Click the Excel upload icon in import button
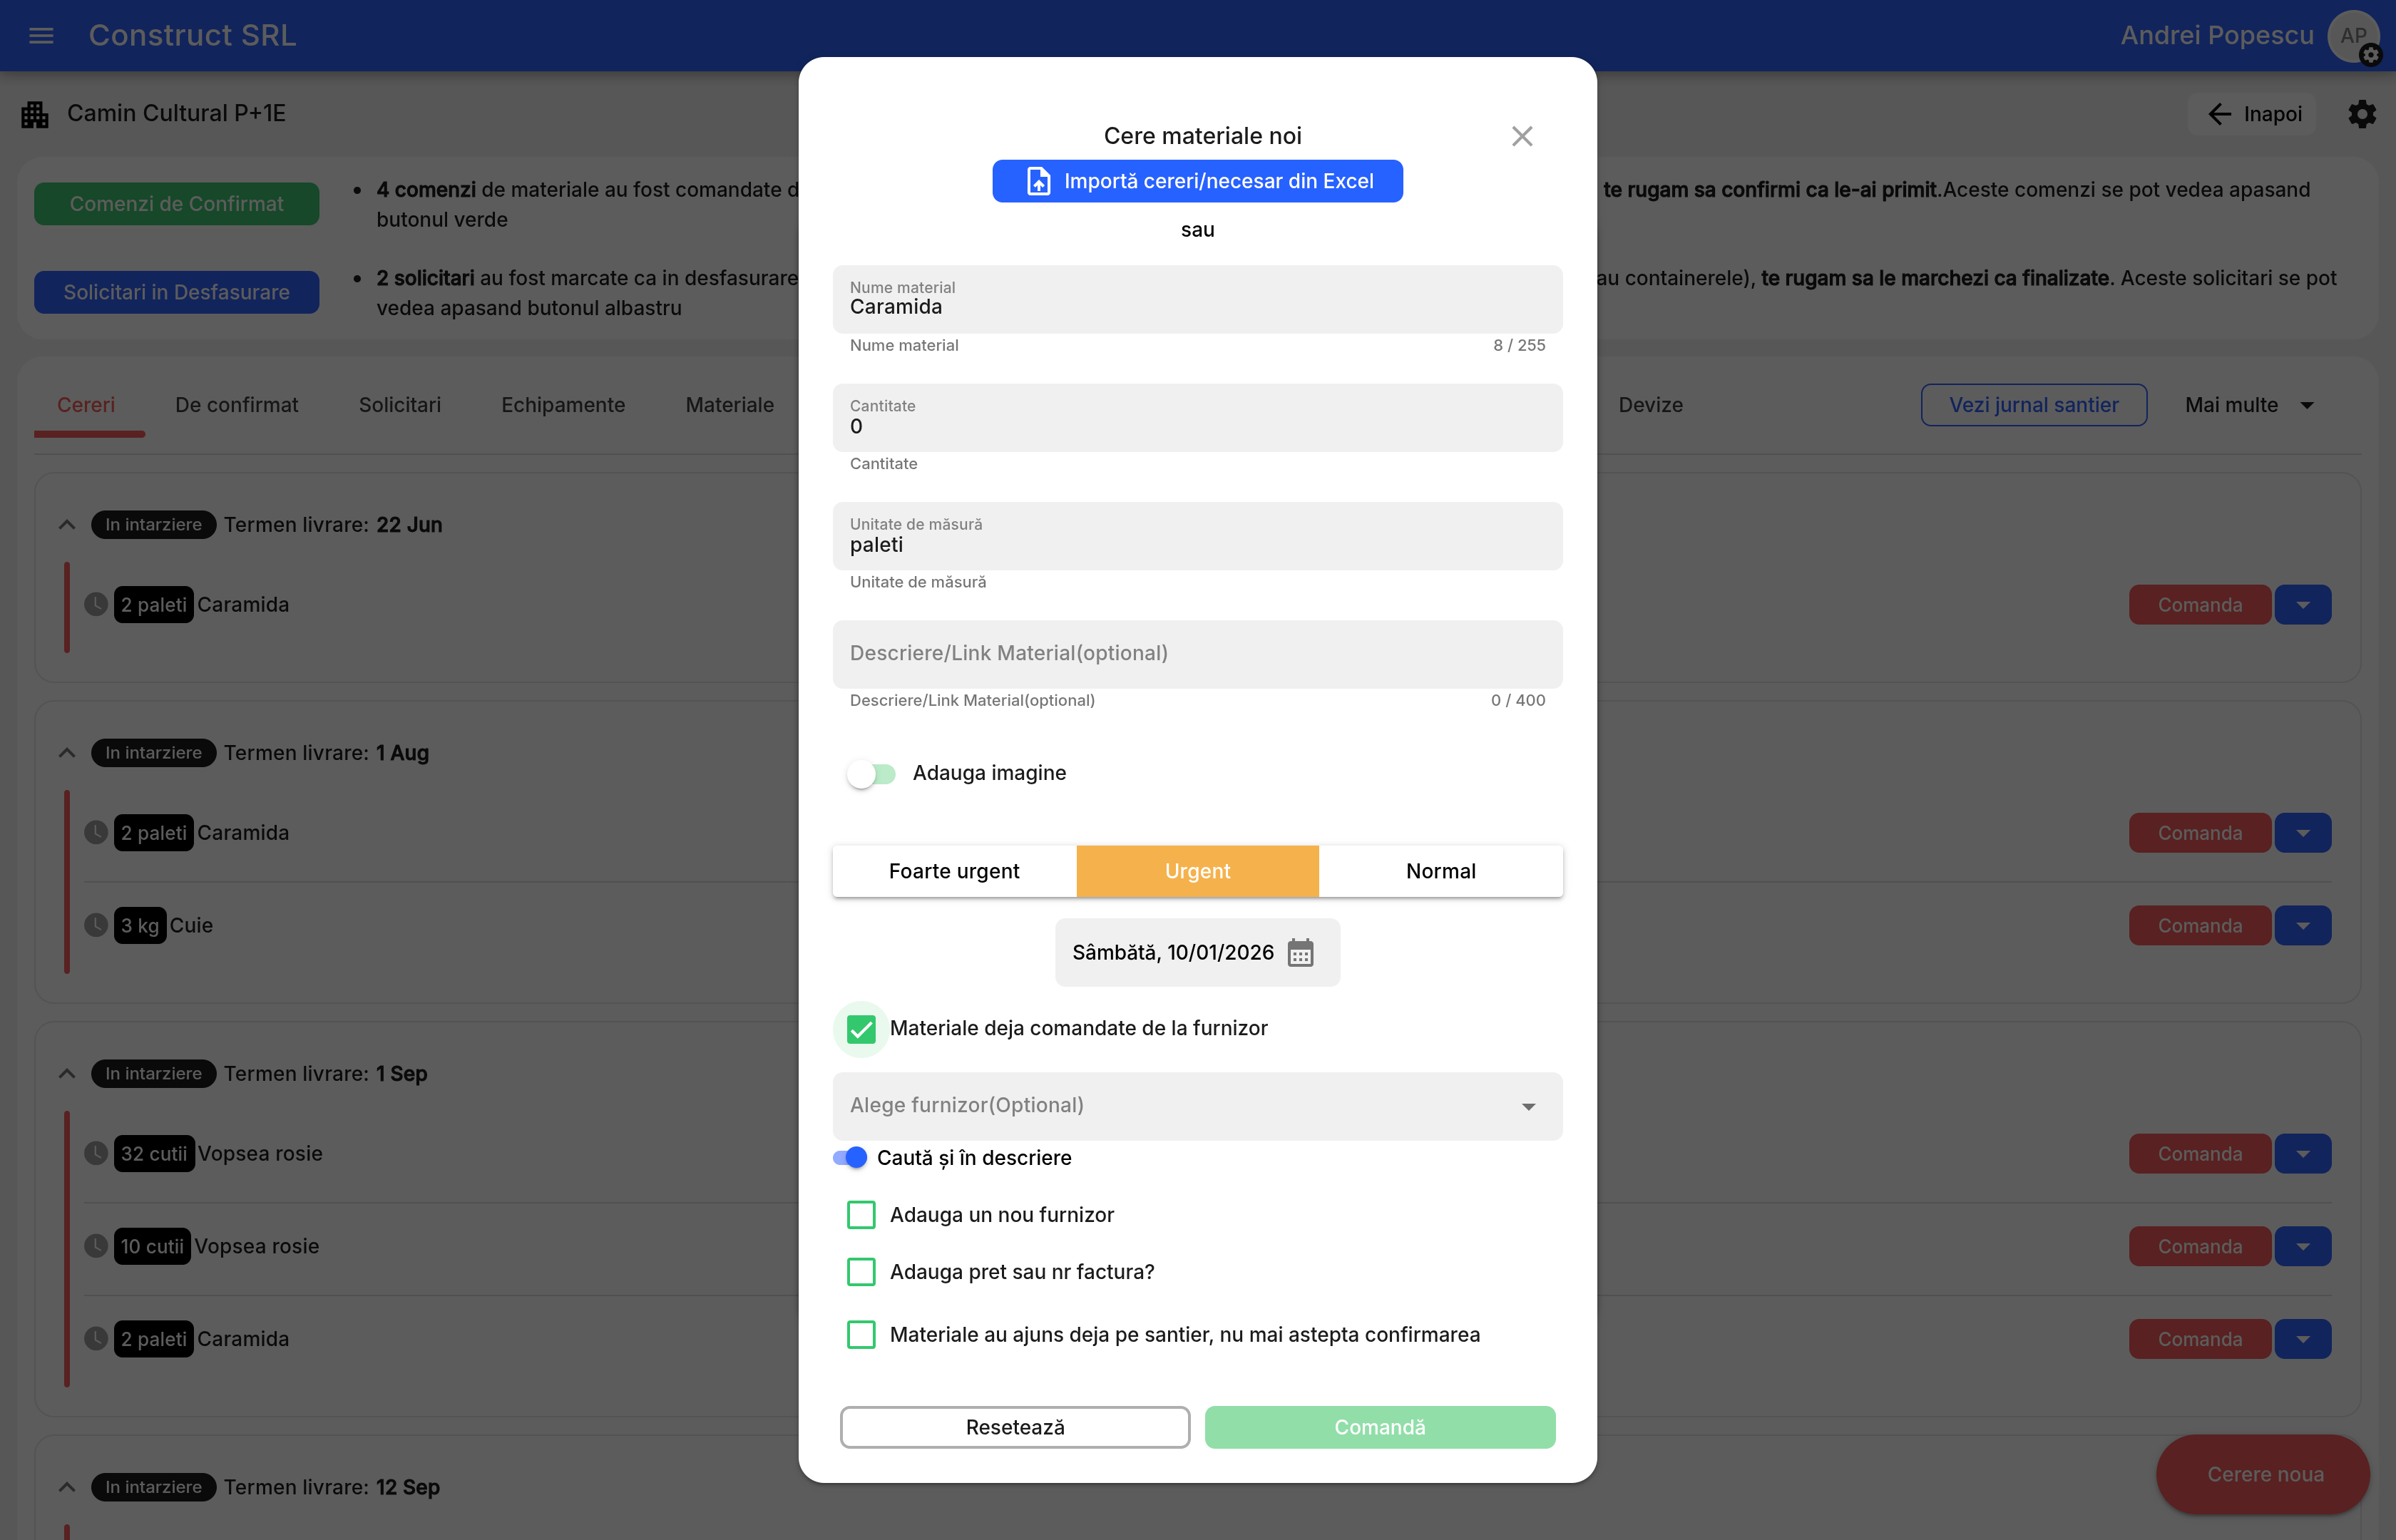2396x1540 pixels. pyautogui.click(x=1038, y=182)
